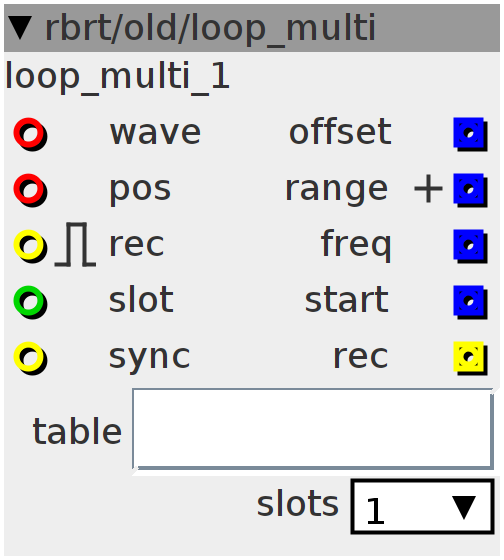The height and width of the screenshot is (560, 504).
Task: Click the wave inlet label
Action: point(155,133)
